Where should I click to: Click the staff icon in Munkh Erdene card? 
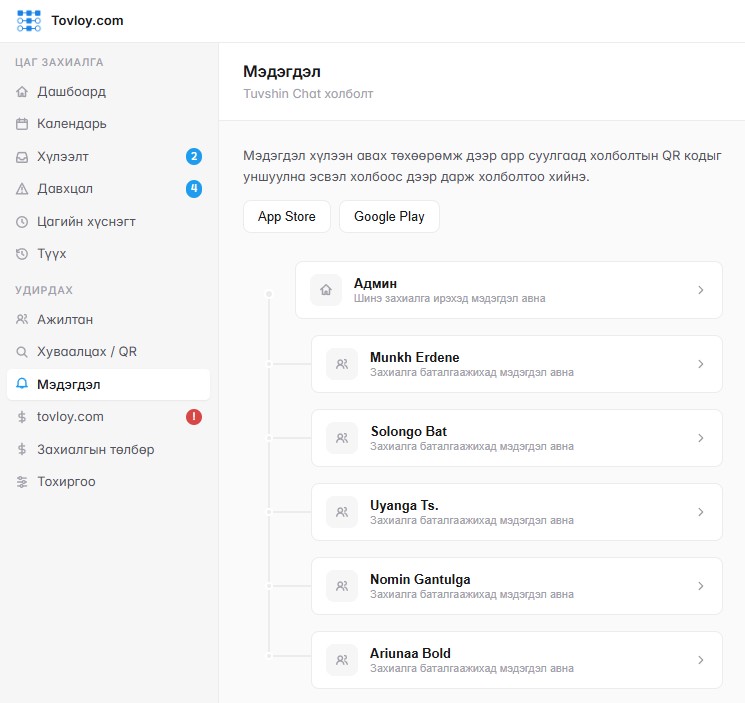point(342,364)
